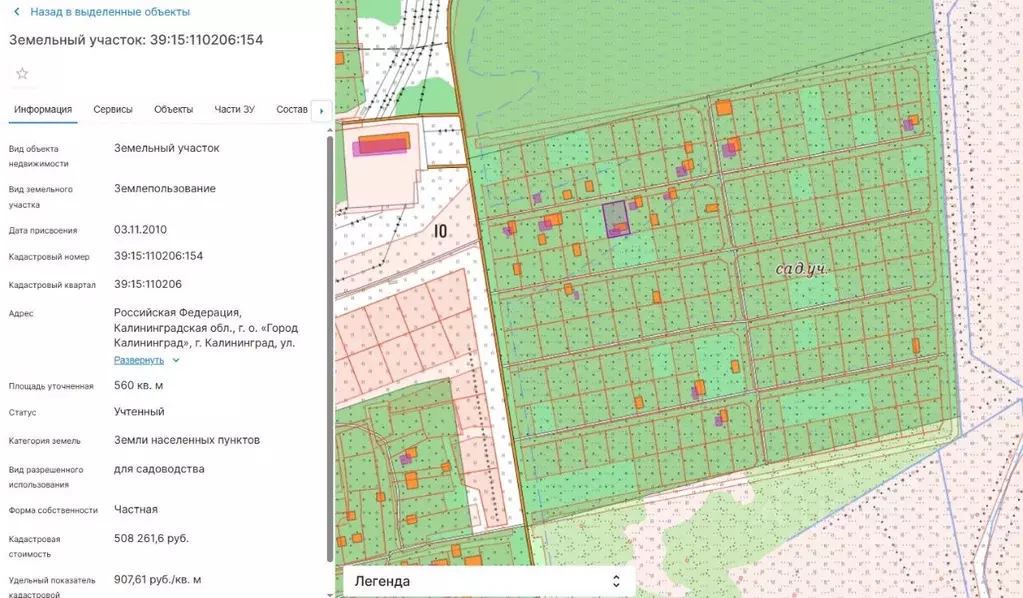Open the 'Объекты' tab
Screen dimensions: 1023x598
point(174,110)
